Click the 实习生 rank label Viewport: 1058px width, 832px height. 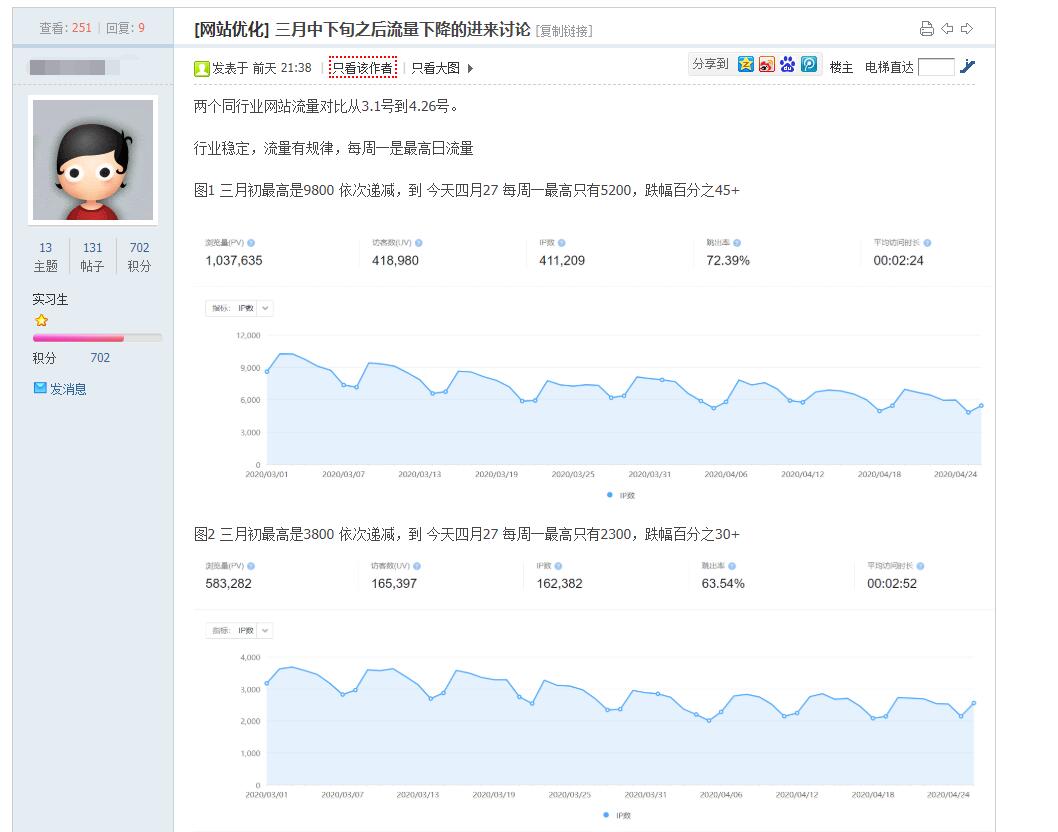50,299
